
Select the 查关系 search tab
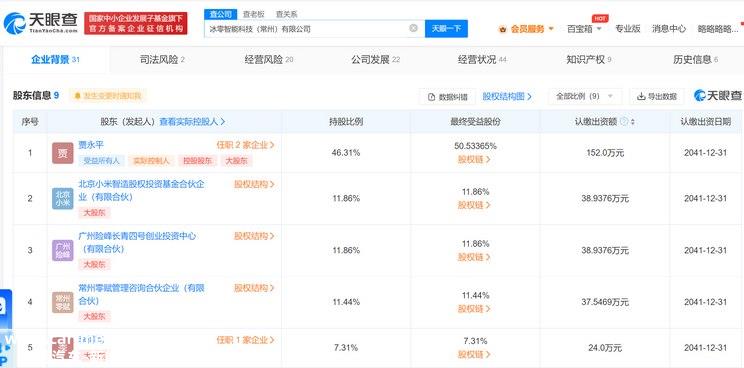tap(287, 14)
